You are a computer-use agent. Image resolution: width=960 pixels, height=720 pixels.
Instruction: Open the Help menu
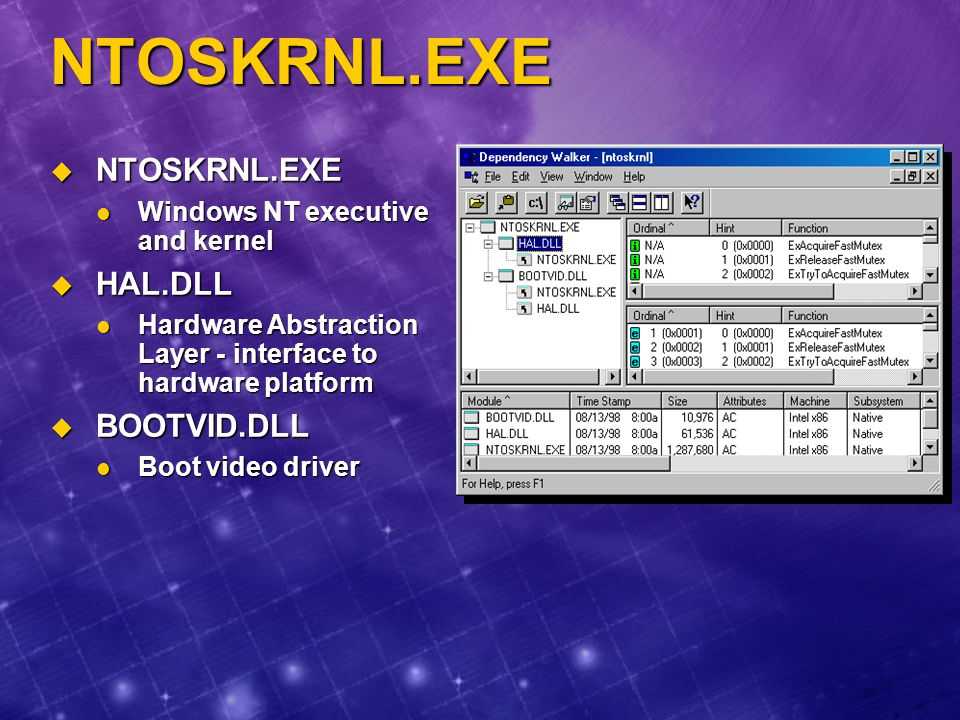[x=634, y=177]
